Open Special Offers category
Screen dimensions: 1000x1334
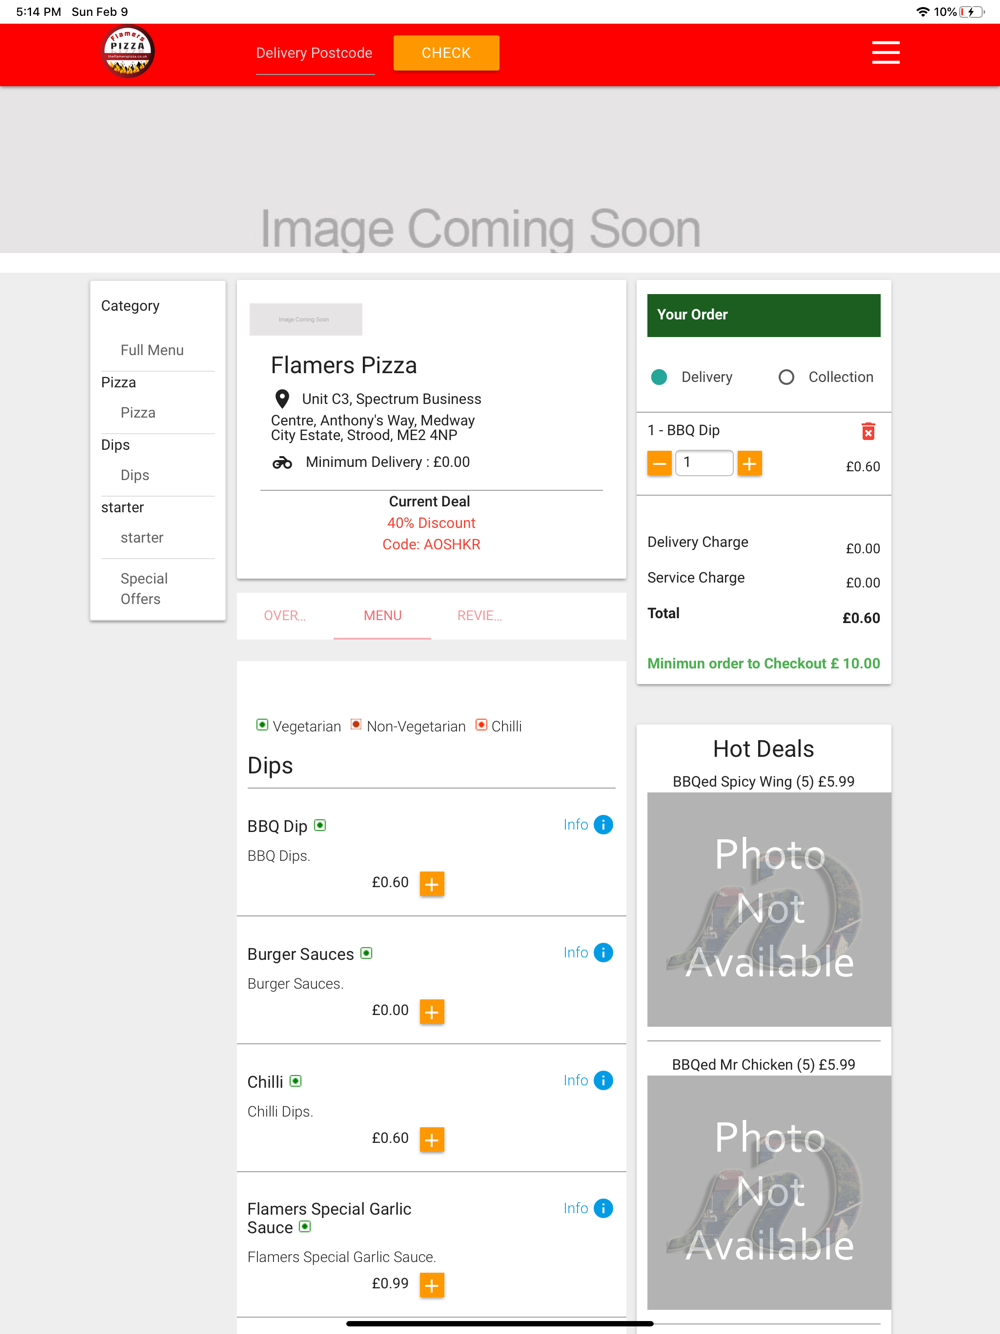(x=144, y=589)
